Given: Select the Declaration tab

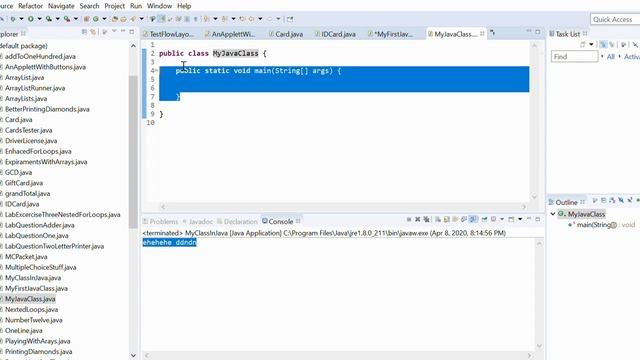Looking at the screenshot, I should [237, 221].
